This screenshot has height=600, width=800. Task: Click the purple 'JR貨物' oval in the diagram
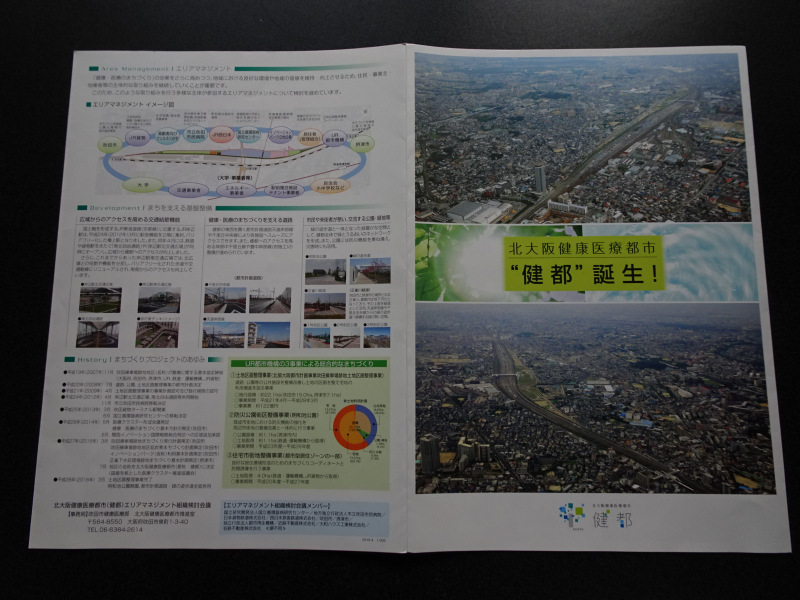click(138, 138)
